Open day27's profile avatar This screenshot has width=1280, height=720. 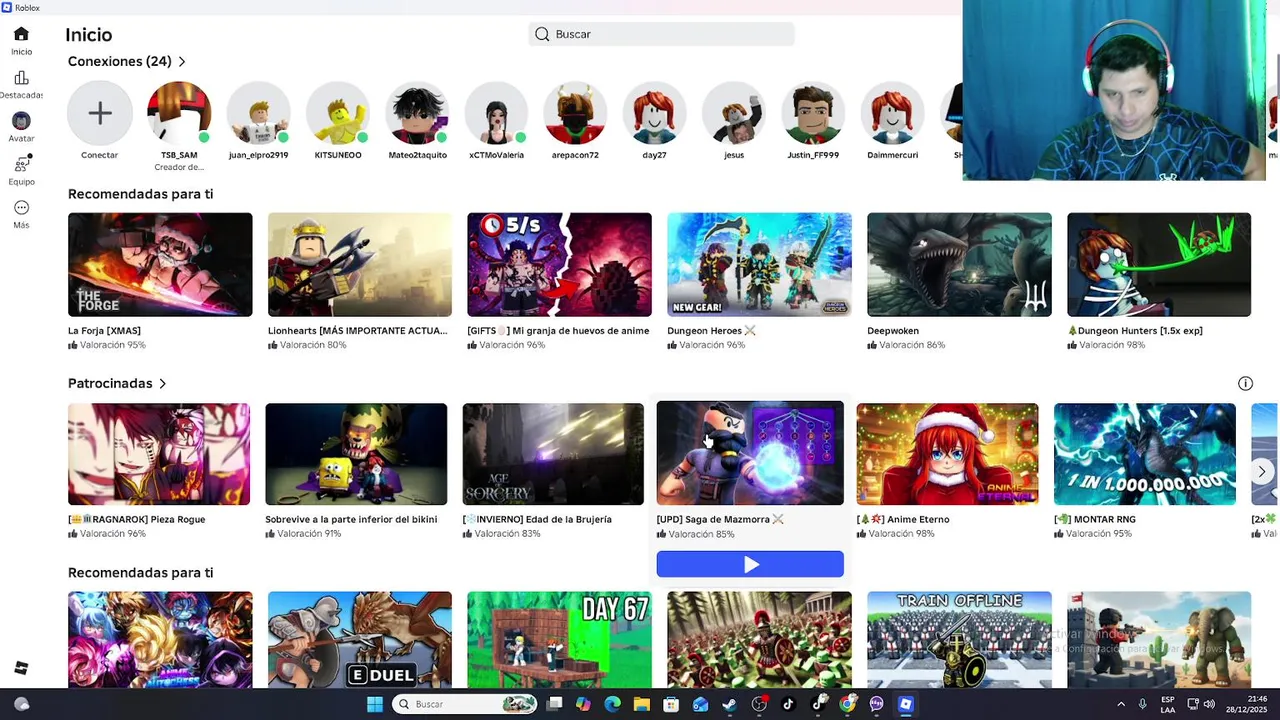(x=654, y=113)
